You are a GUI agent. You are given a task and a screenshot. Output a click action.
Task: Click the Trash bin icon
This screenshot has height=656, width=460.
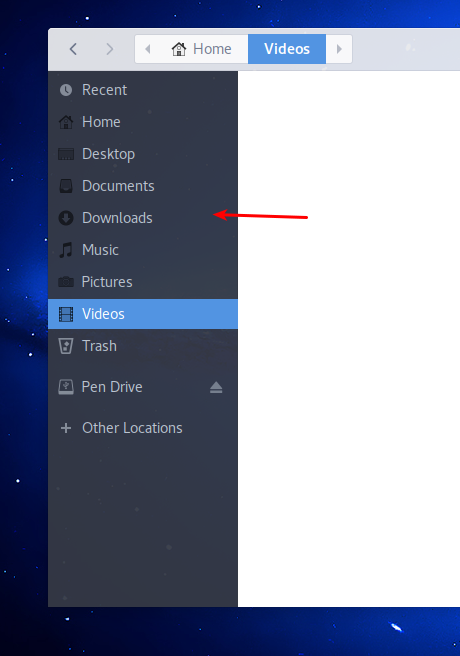[x=66, y=346]
